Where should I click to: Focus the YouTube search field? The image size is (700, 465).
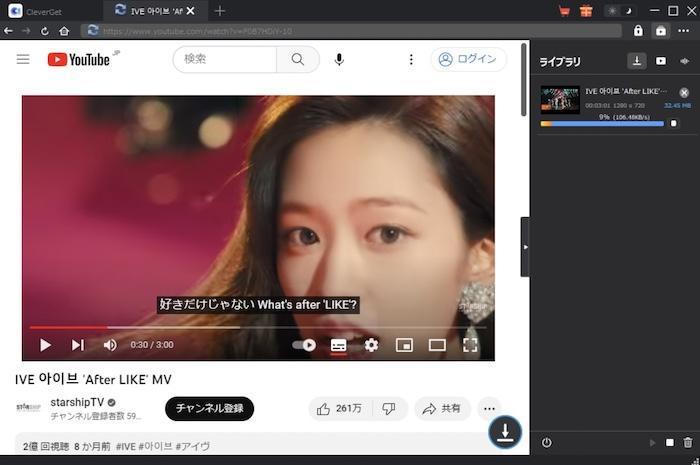[225, 59]
